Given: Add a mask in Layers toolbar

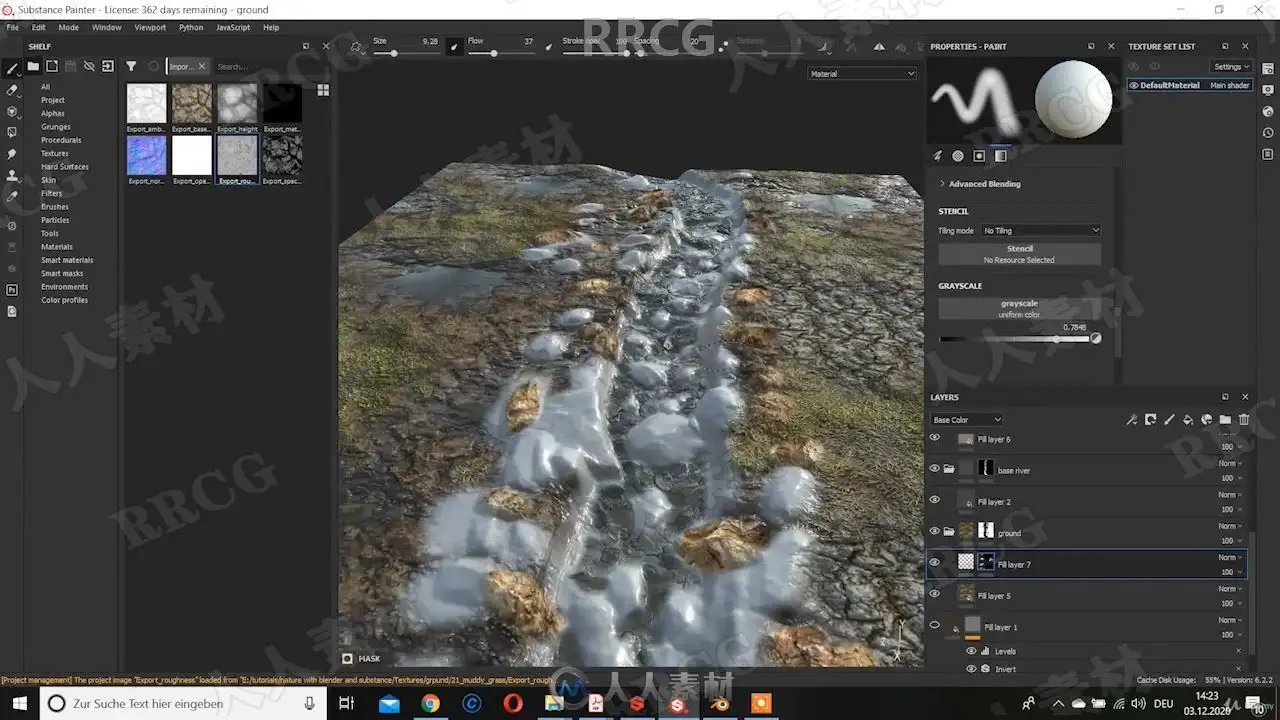Looking at the screenshot, I should coord(1151,420).
